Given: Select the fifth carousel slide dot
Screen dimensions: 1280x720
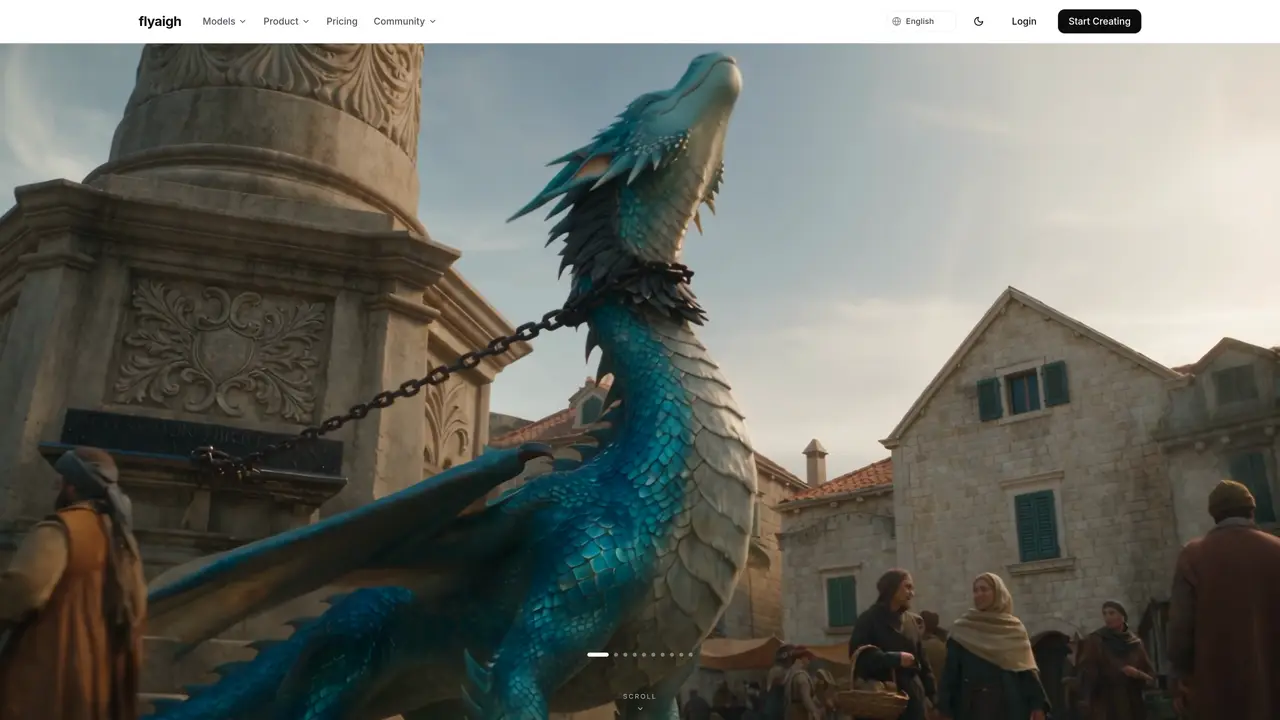Looking at the screenshot, I should click(644, 655).
